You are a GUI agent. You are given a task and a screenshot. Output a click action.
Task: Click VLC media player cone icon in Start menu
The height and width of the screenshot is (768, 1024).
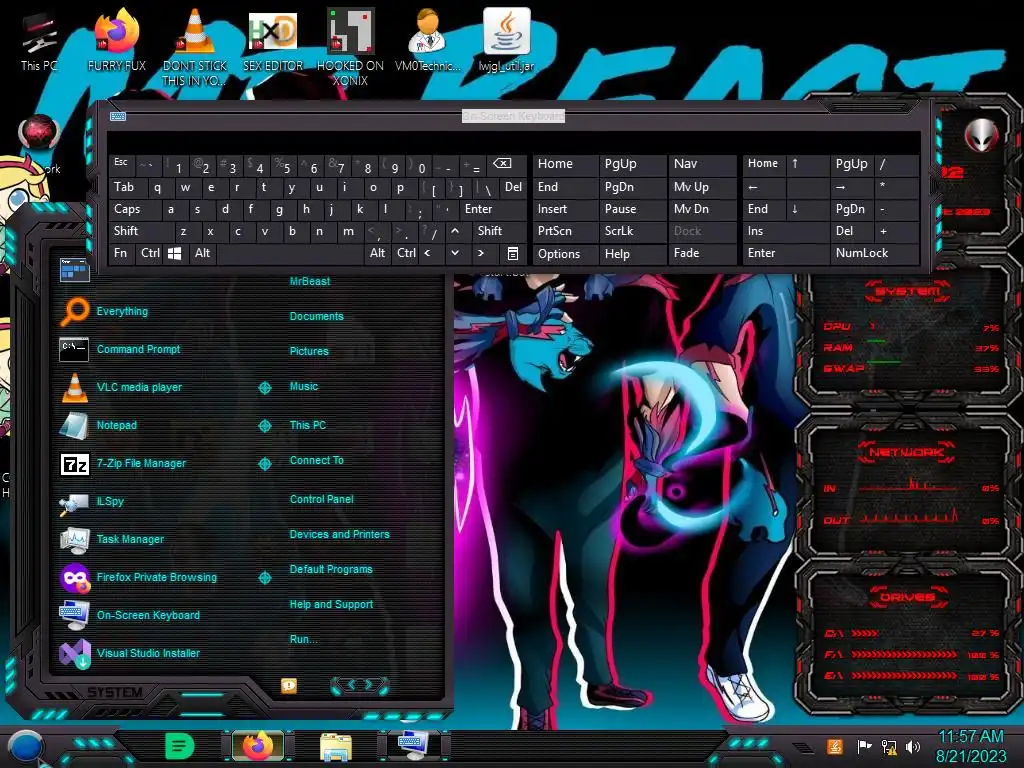click(x=74, y=387)
